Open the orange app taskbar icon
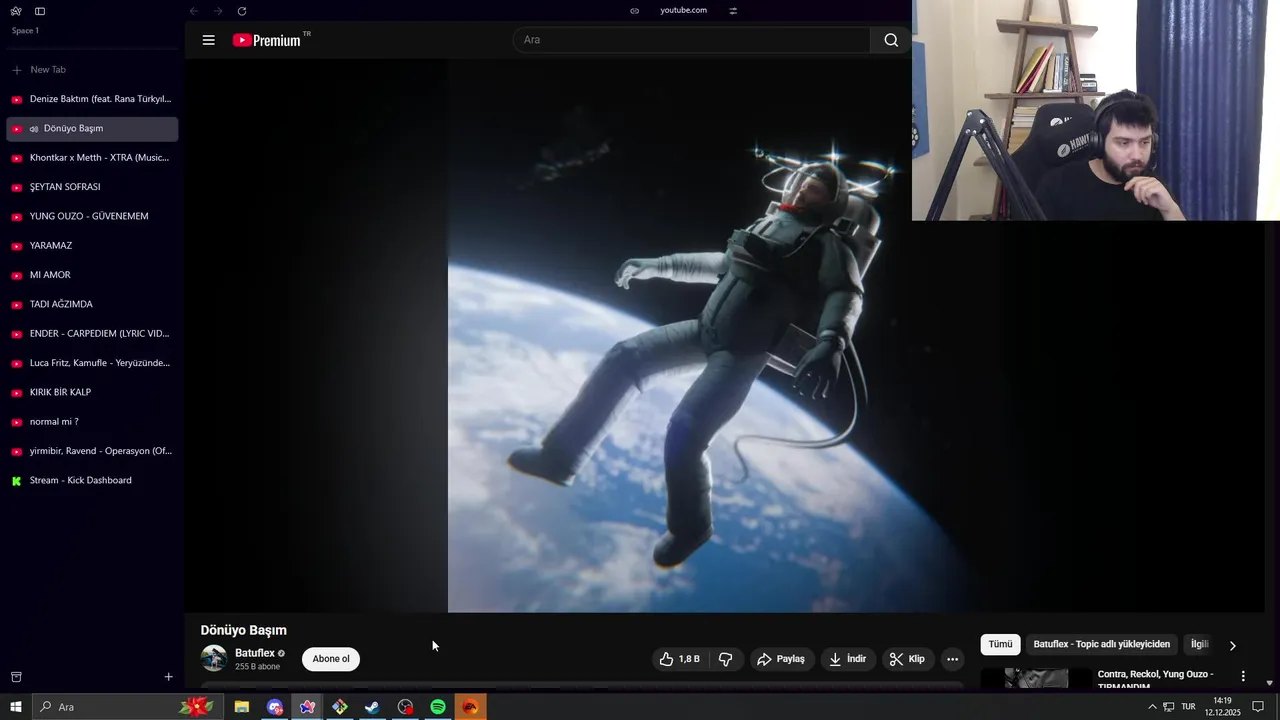The width and height of the screenshot is (1280, 720). (x=470, y=707)
